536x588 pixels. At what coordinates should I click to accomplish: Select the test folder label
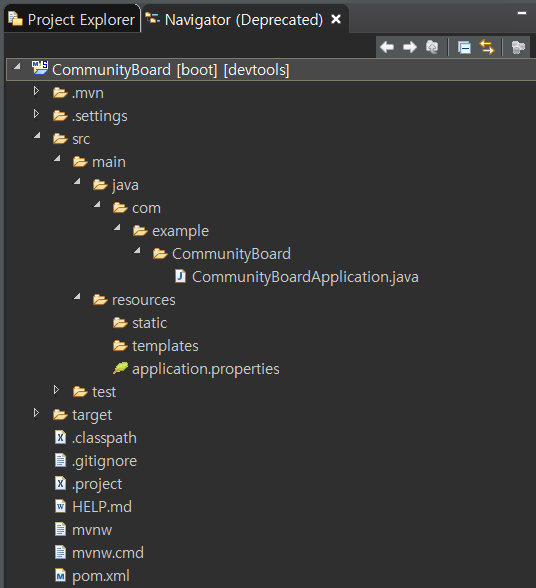(104, 392)
